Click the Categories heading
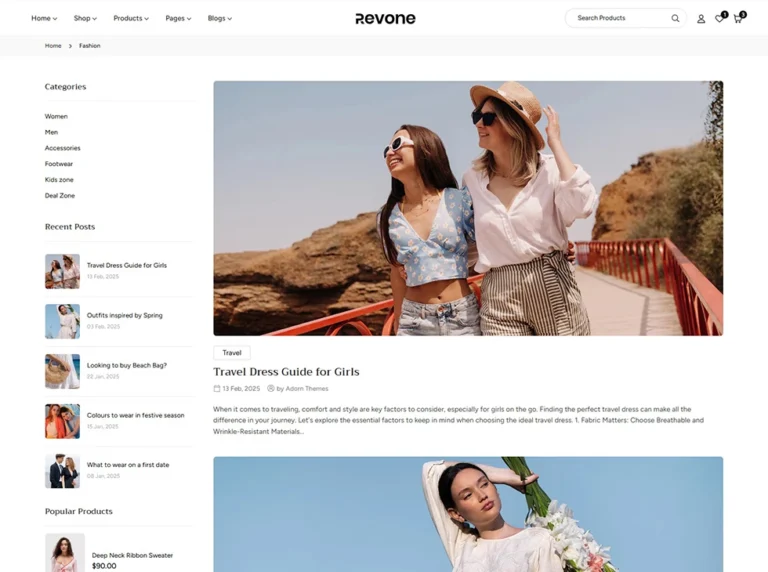The width and height of the screenshot is (768, 572). pos(65,87)
